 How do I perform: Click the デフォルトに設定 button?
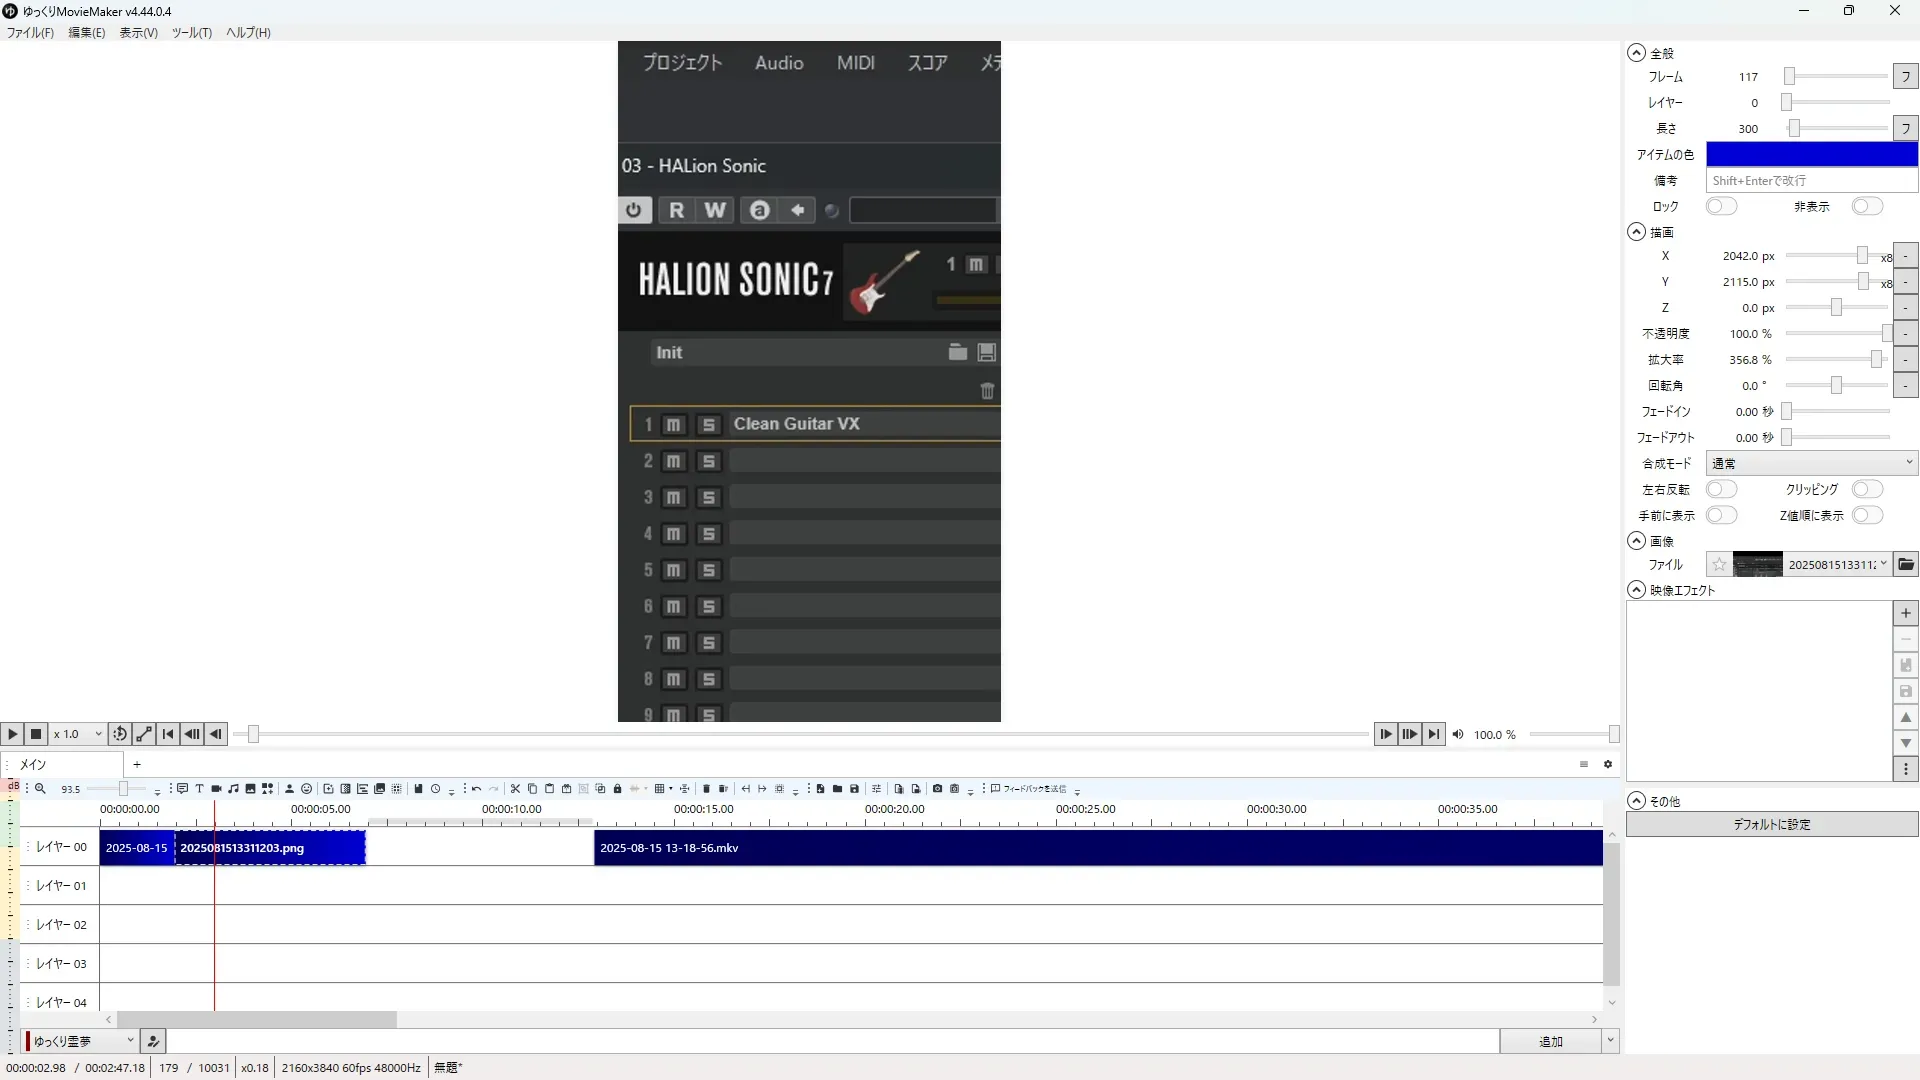pyautogui.click(x=1771, y=824)
